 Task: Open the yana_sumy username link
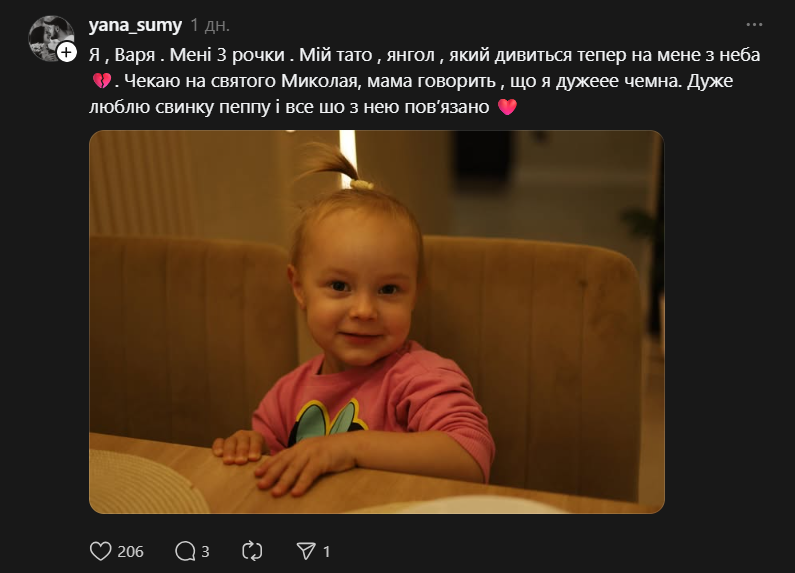click(135, 25)
